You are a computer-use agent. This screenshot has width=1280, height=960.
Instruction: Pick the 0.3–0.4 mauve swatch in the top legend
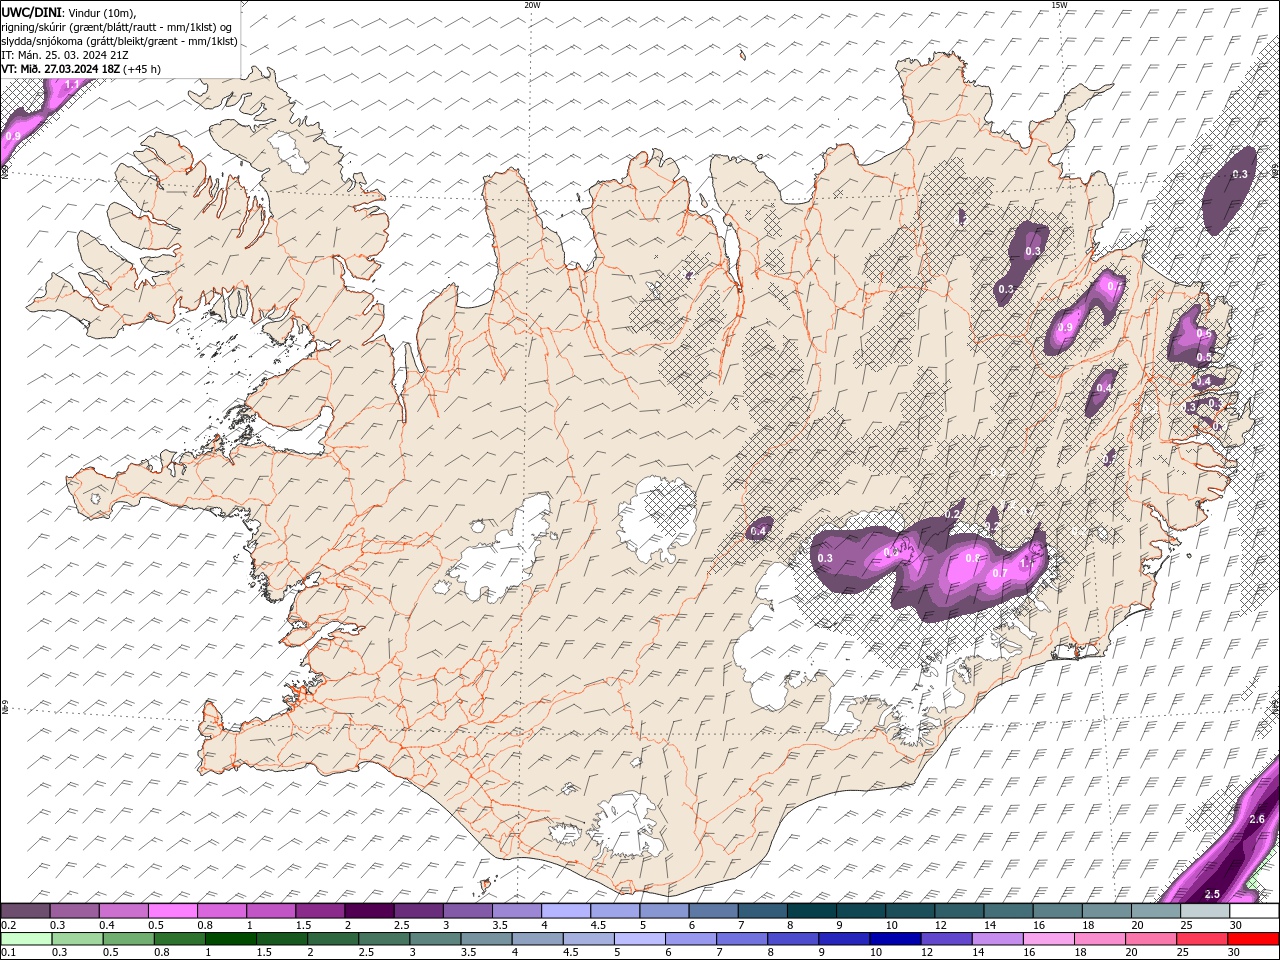(x=74, y=911)
